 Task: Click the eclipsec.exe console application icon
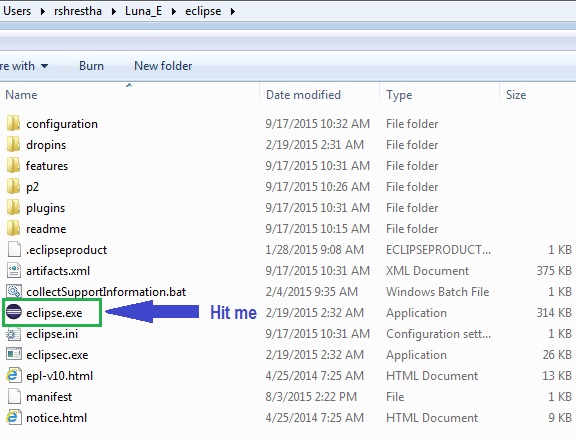point(14,354)
